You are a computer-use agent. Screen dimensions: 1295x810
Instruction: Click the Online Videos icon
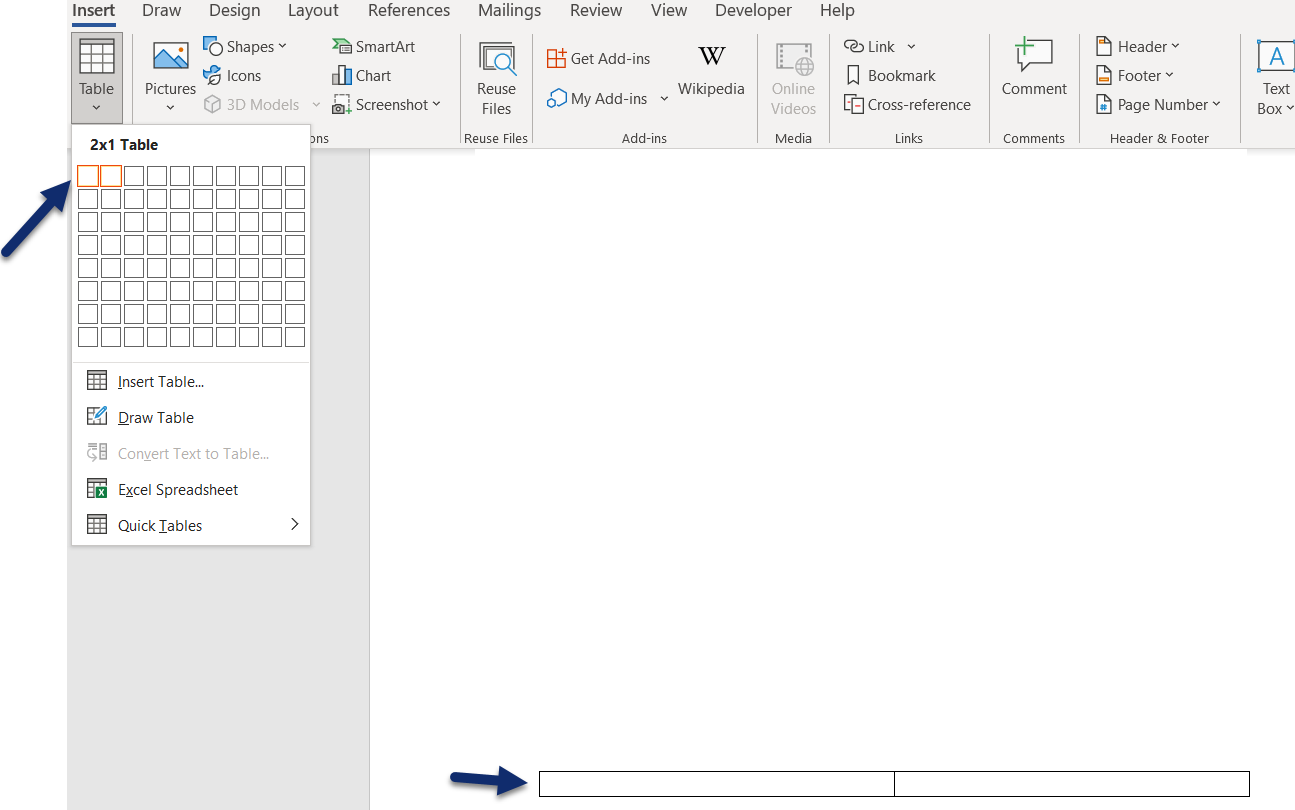pos(793,60)
